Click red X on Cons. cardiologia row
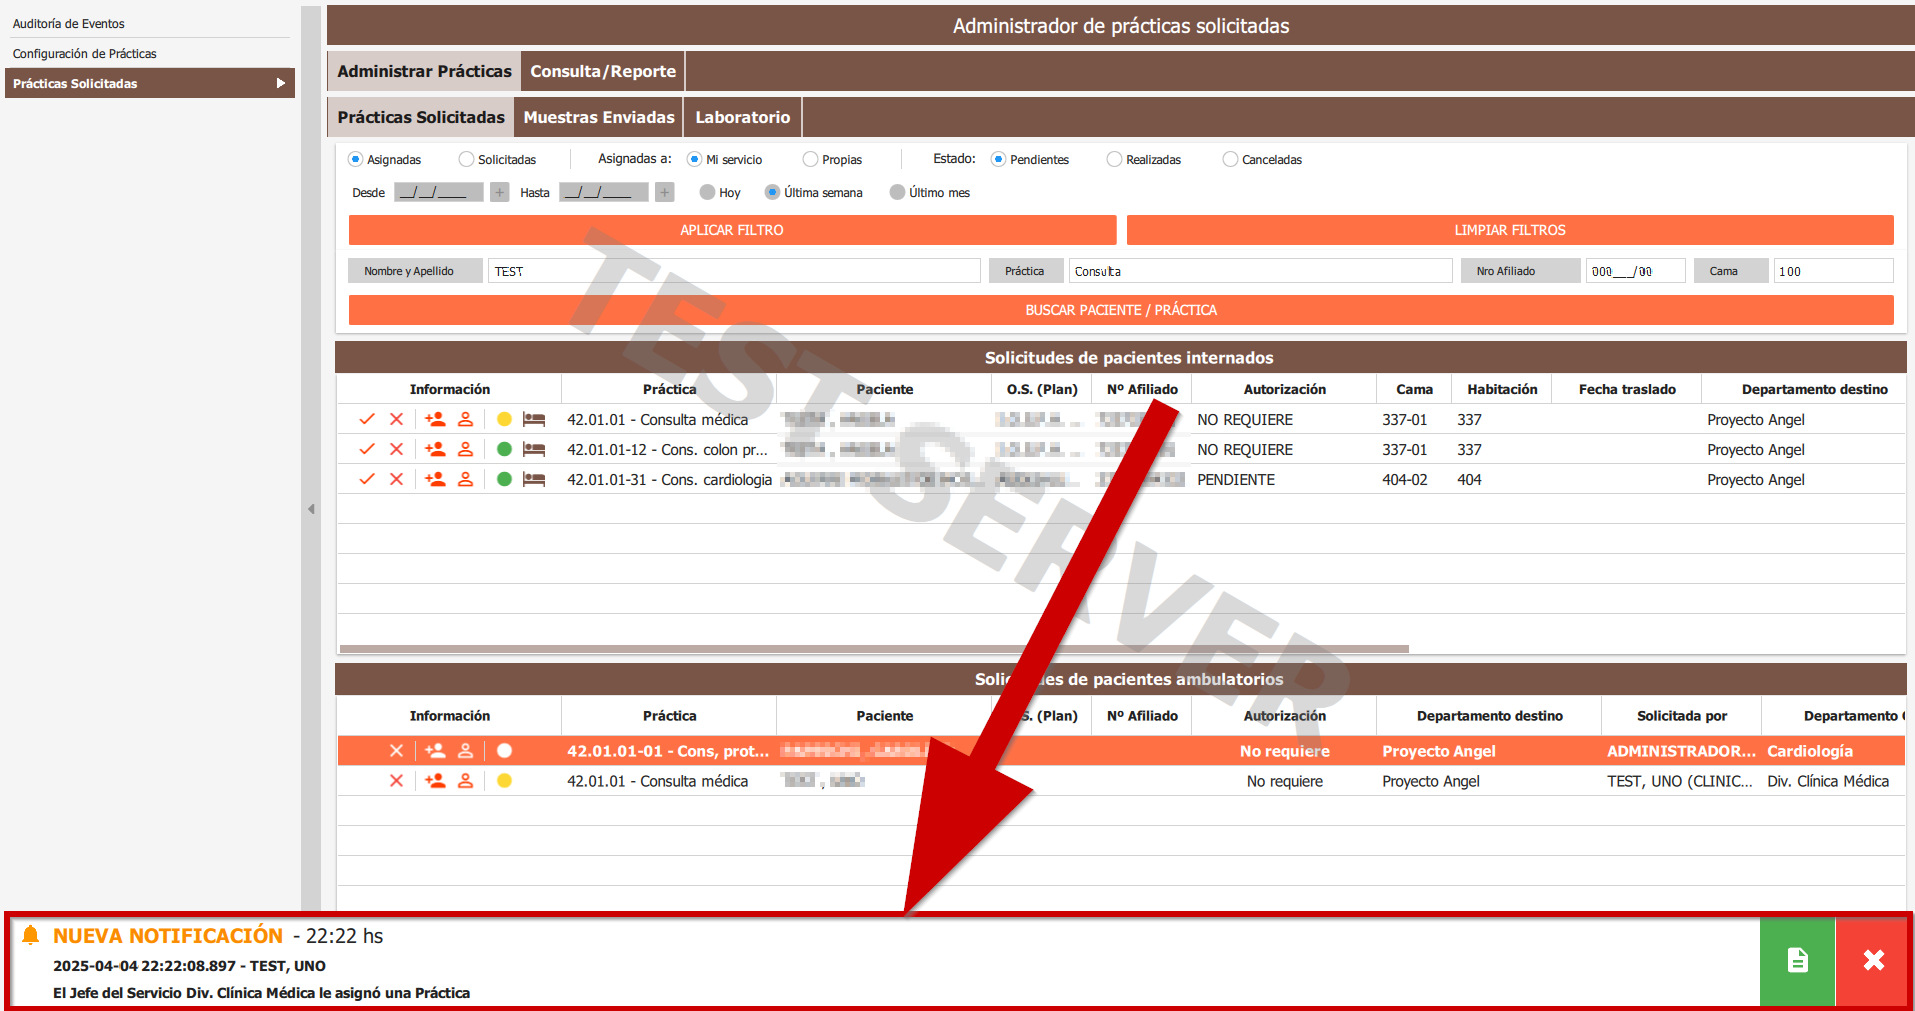The image size is (1915, 1011). tap(397, 480)
